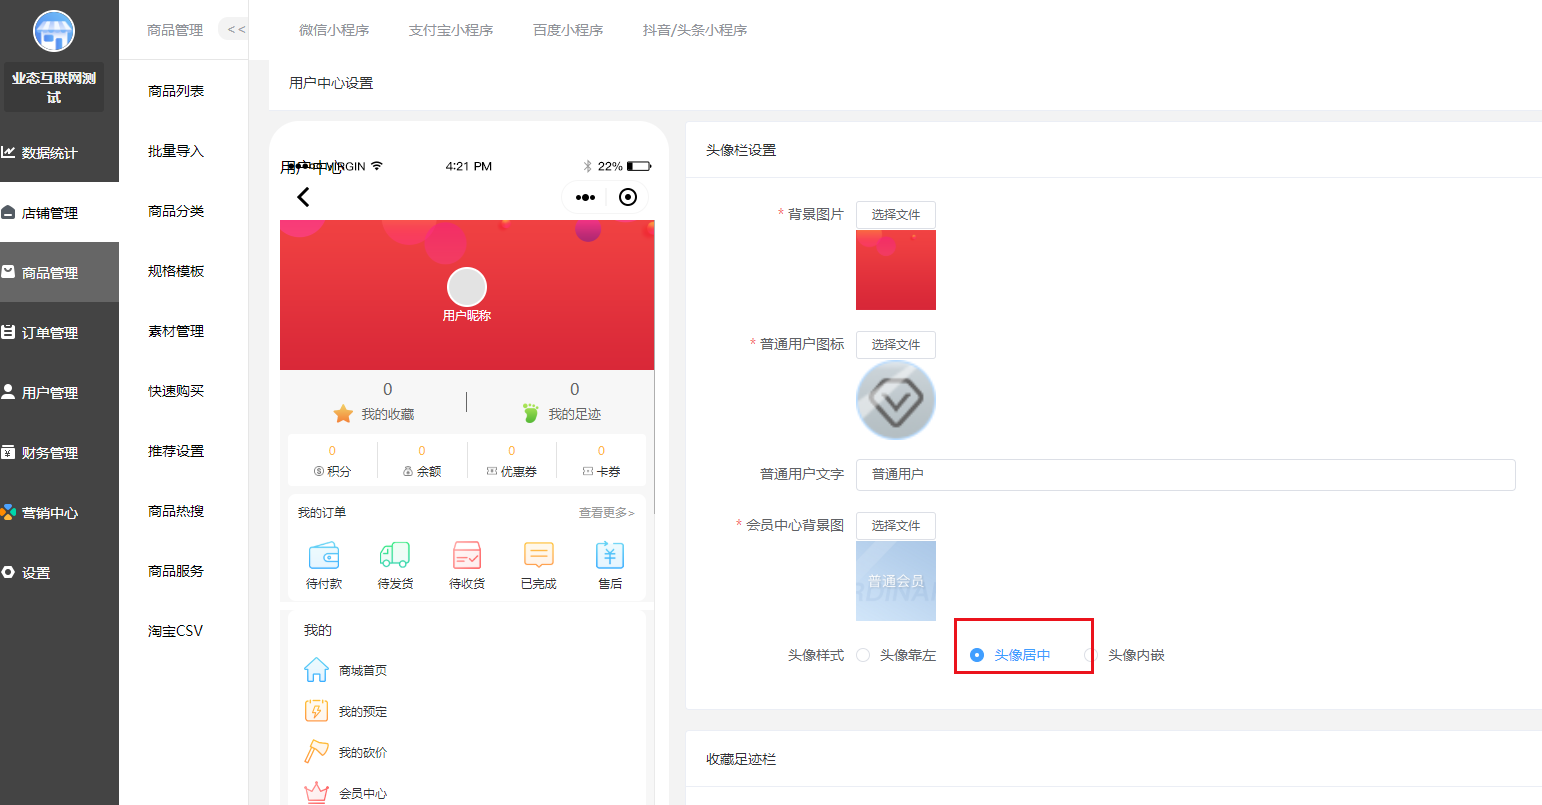The image size is (1542, 805).
Task: Click 会员中心 crown icon
Action: pos(316,793)
